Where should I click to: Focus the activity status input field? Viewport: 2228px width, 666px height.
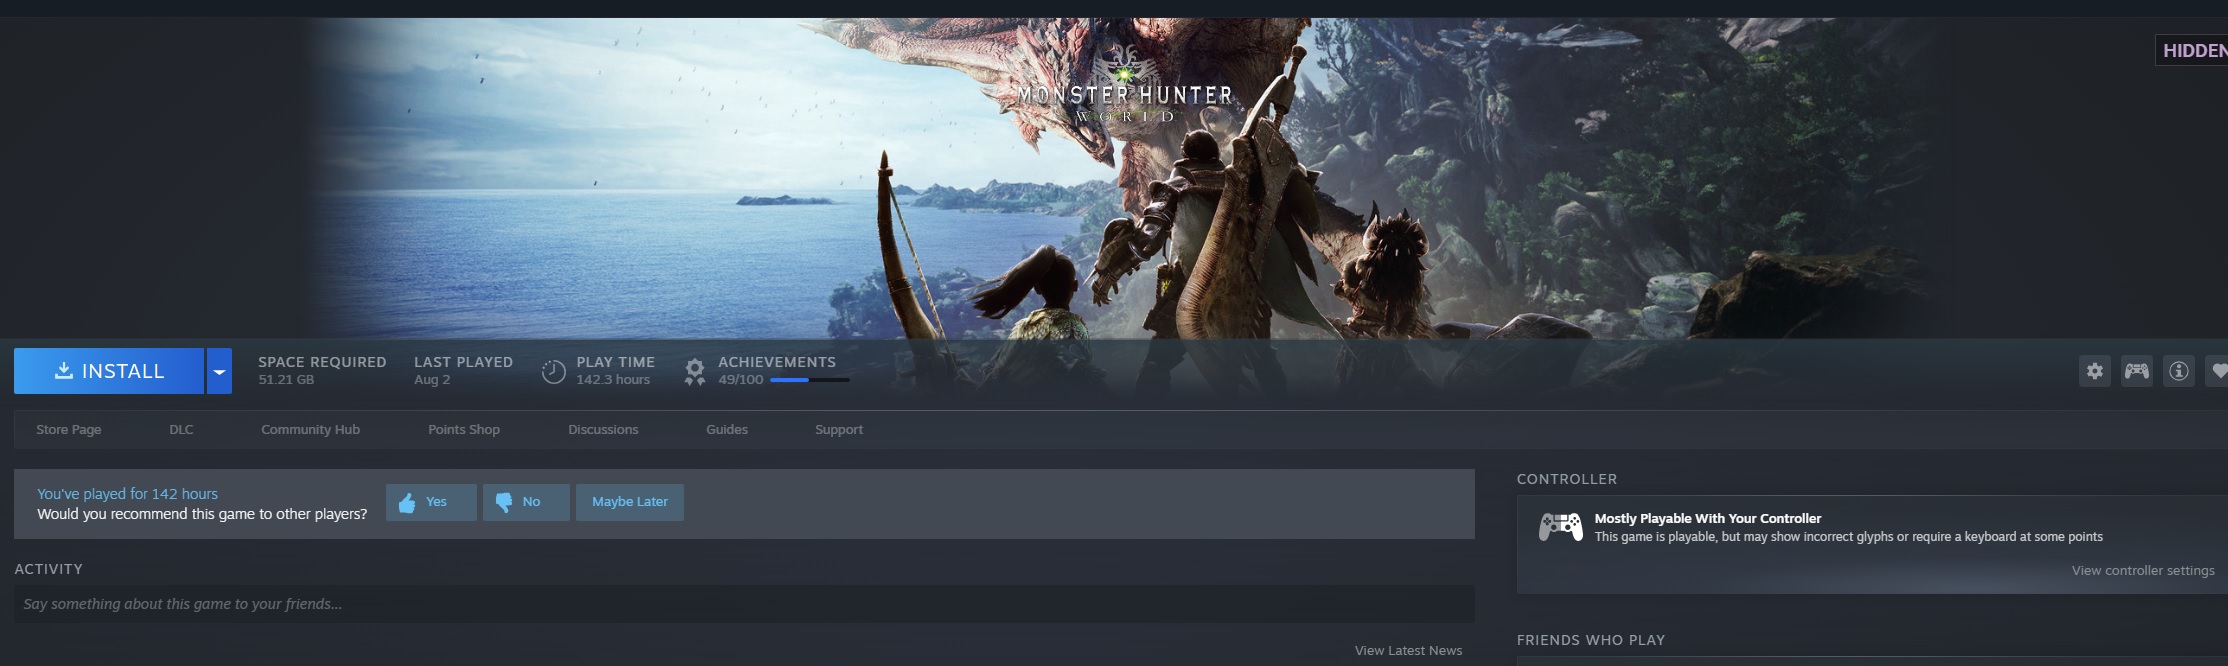click(x=744, y=604)
